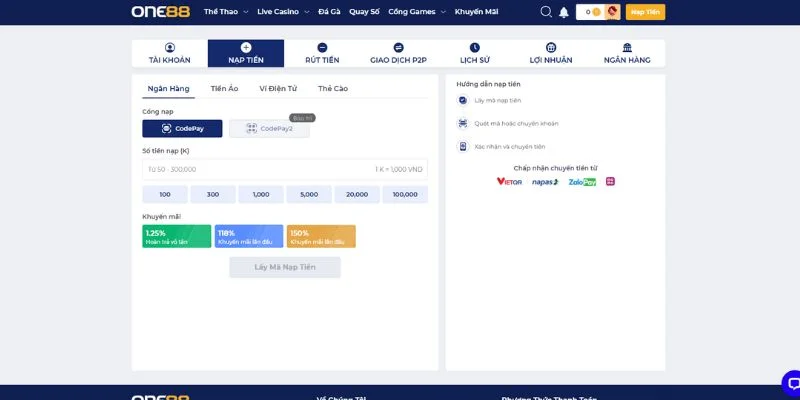
Task: Click the yellow Nạp Tiền header button
Action: [645, 12]
